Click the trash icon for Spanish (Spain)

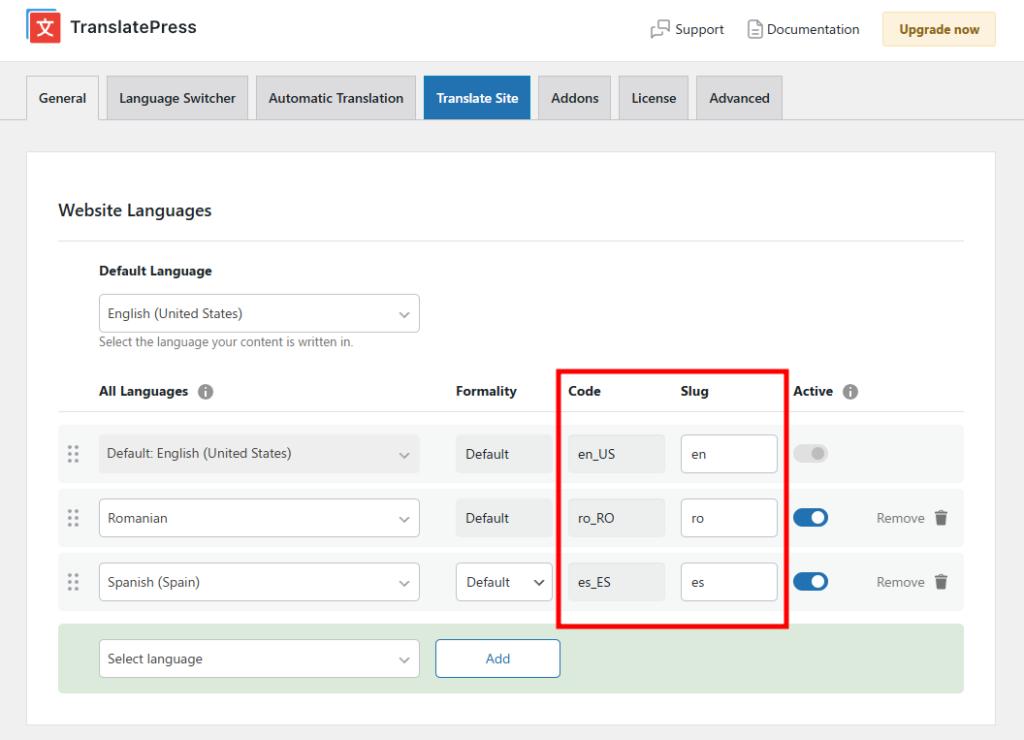pos(941,582)
